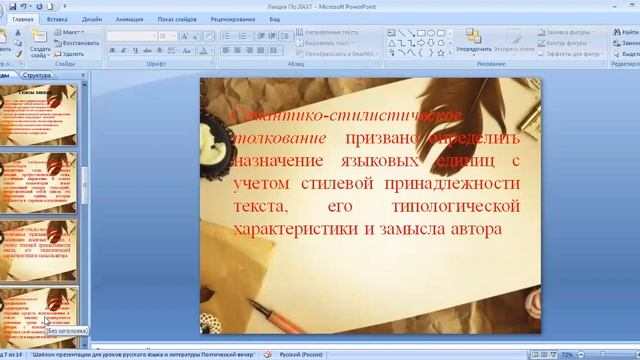Justify text alignment
The width and height of the screenshot is (640, 360).
click(x=261, y=51)
